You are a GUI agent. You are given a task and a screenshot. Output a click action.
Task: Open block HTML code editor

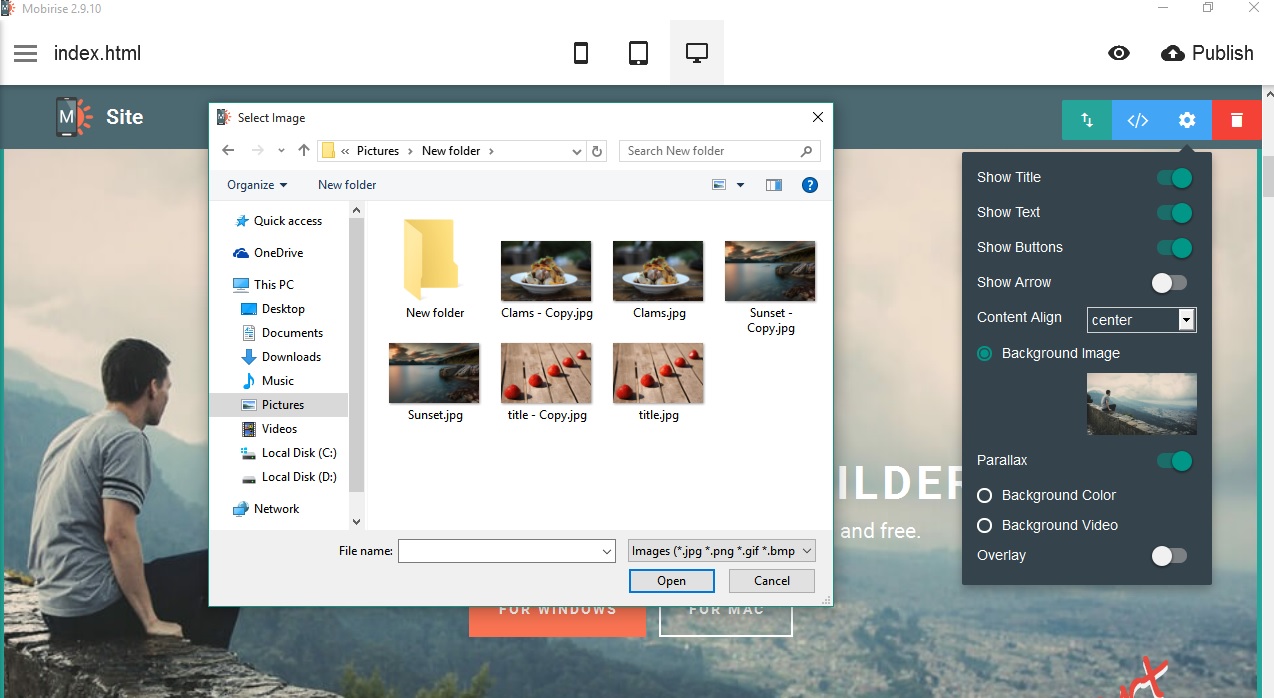[1137, 119]
